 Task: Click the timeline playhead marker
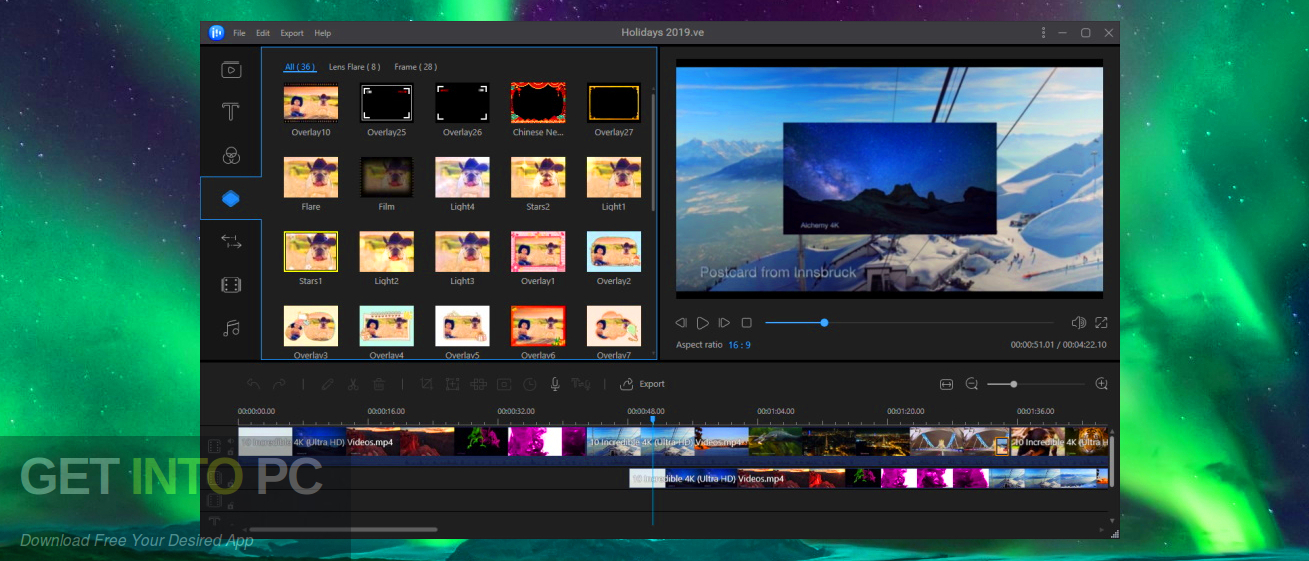click(653, 421)
